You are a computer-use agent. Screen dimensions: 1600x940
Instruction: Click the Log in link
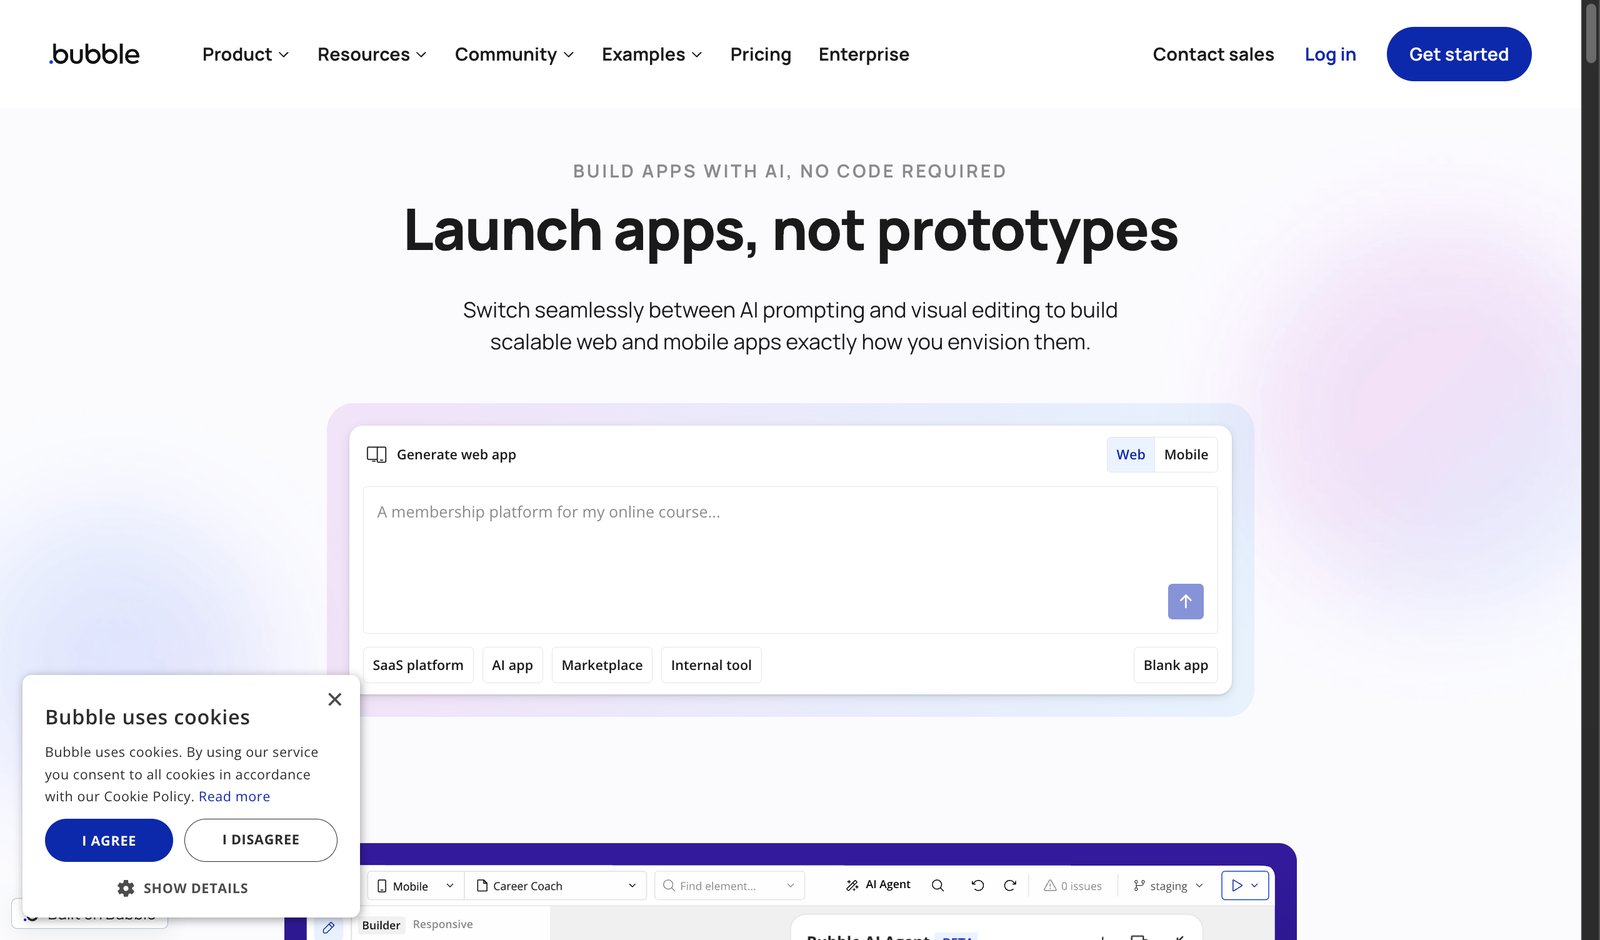[x=1330, y=54]
